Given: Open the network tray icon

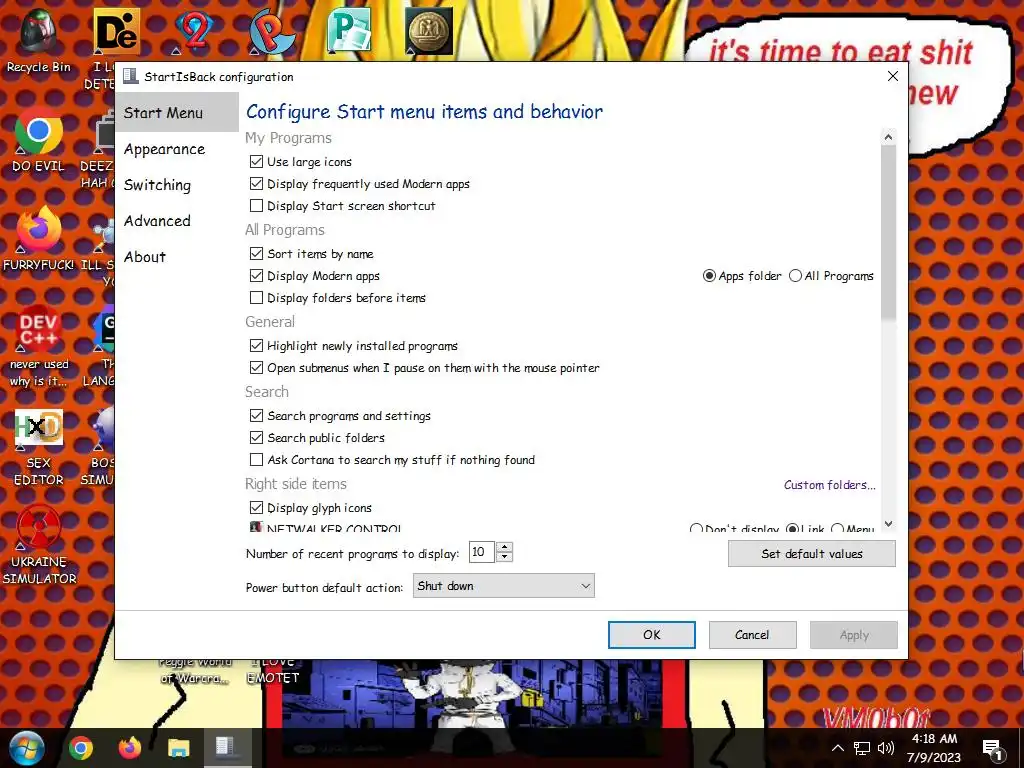Looking at the screenshot, I should (861, 748).
